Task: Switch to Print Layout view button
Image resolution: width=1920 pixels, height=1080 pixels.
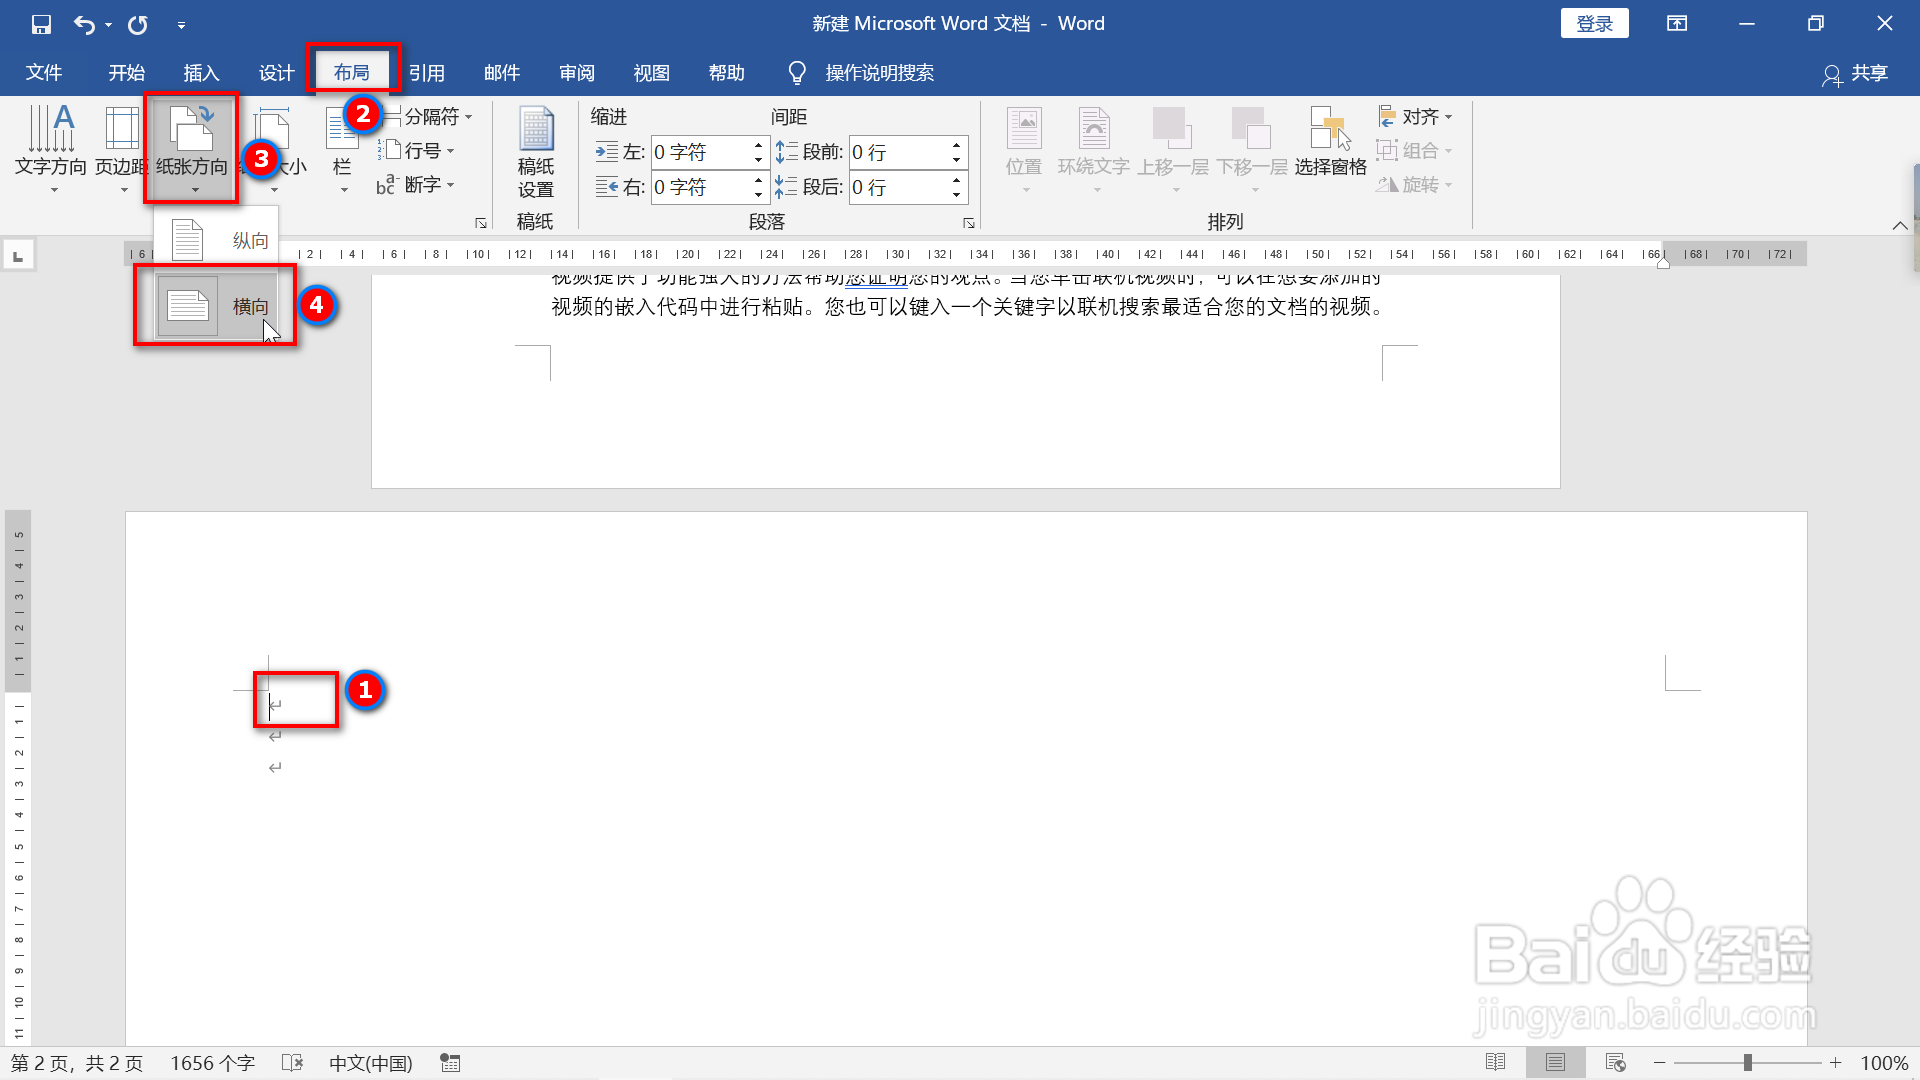Action: 1555,1062
